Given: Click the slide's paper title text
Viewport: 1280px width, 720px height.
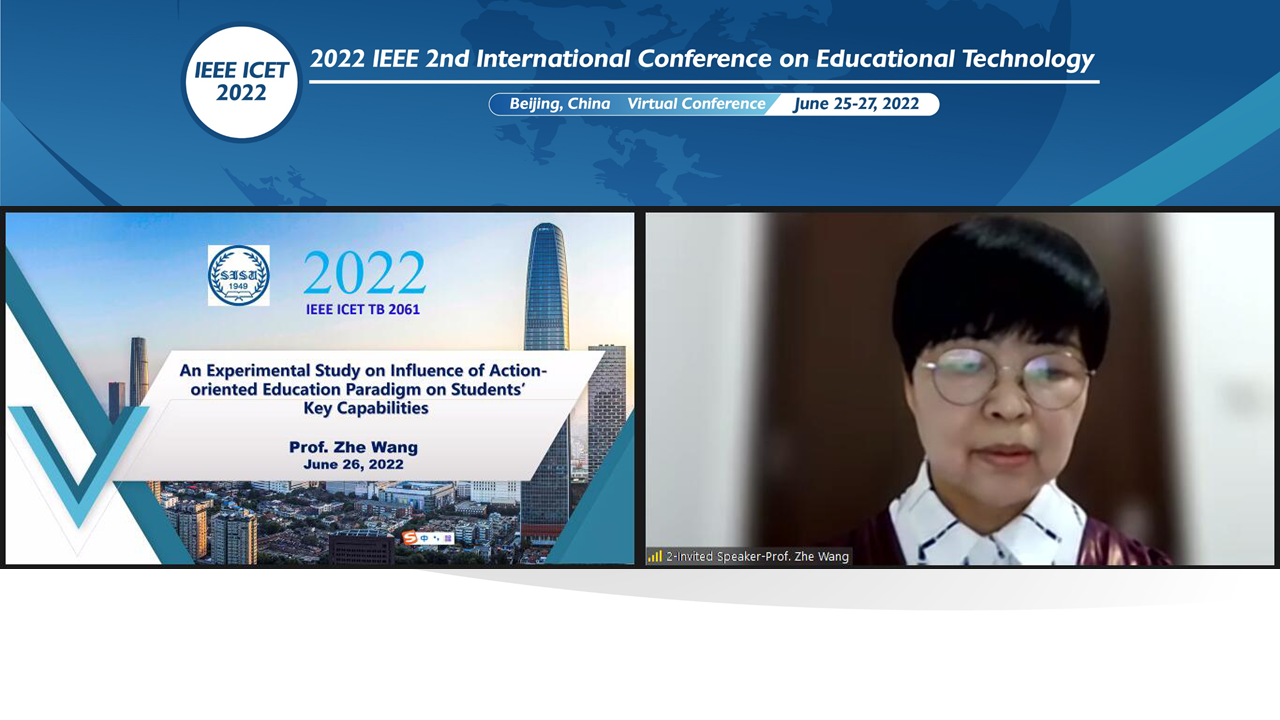Looking at the screenshot, I should [364, 389].
